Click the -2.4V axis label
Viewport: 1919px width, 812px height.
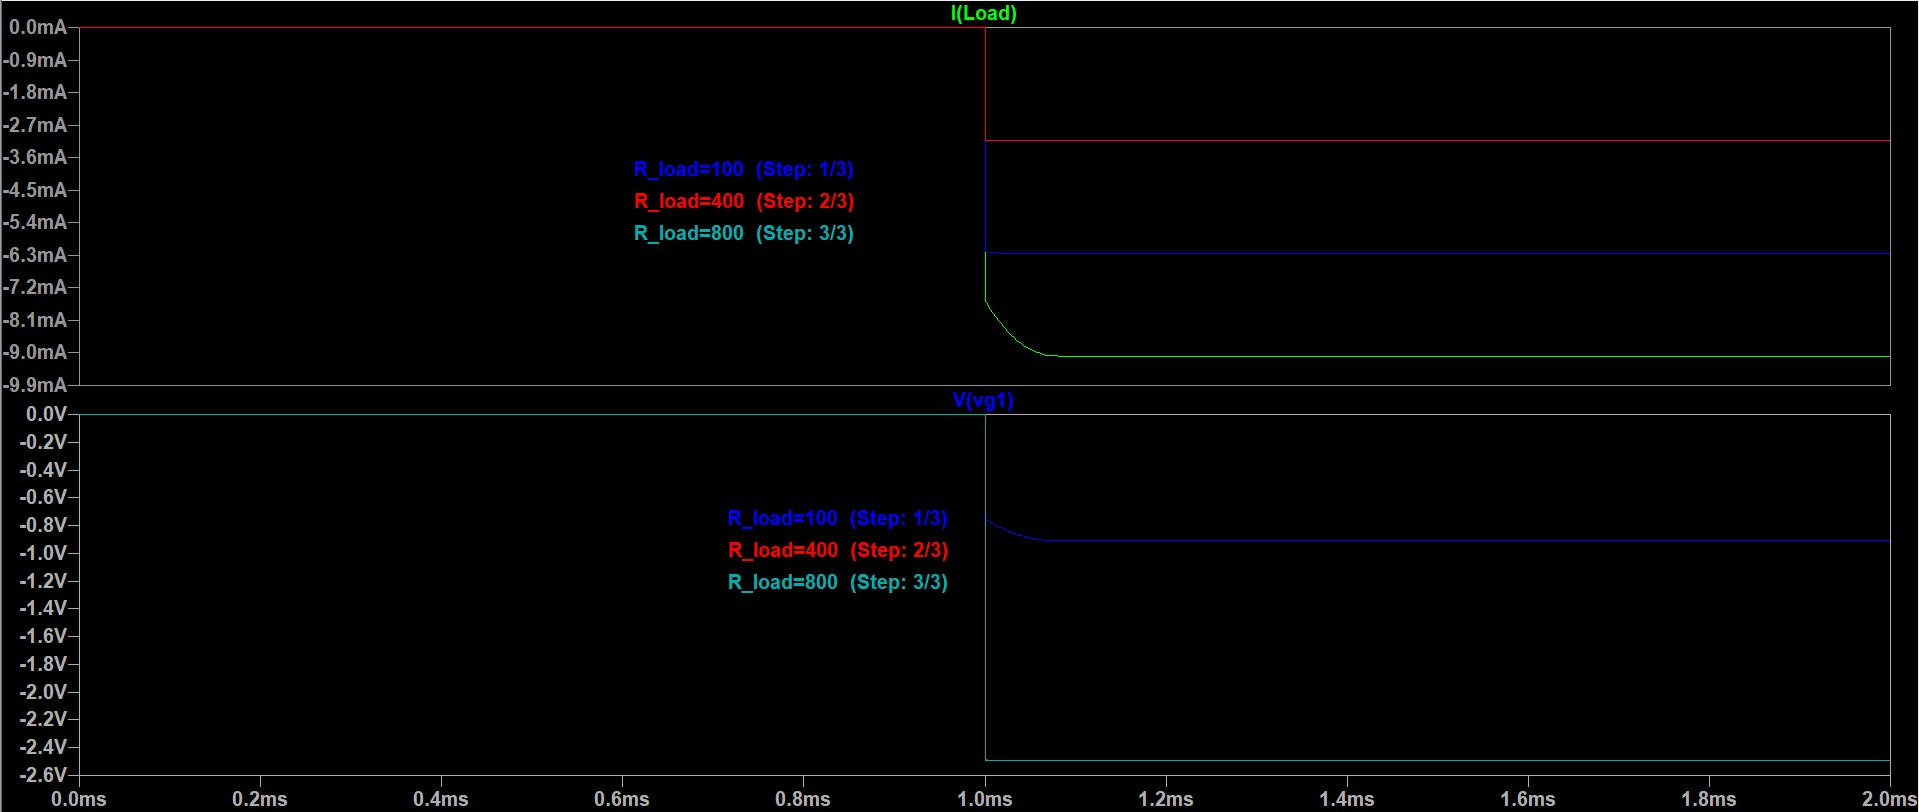(43, 747)
